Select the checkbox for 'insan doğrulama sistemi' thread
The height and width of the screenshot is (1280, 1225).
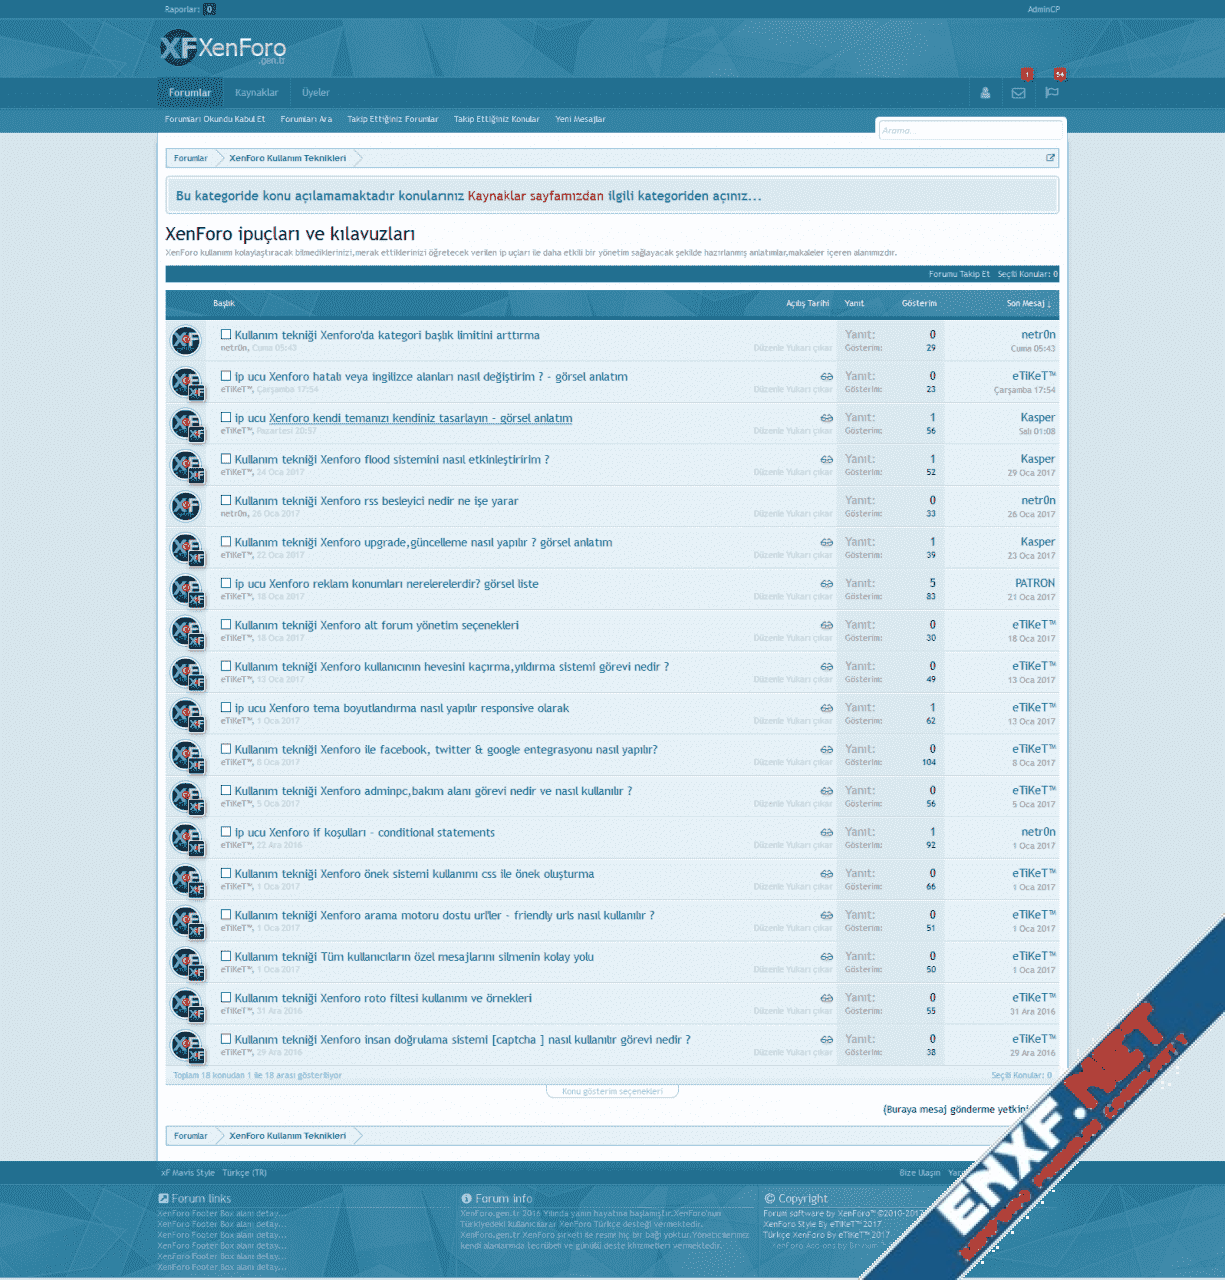pyautogui.click(x=226, y=1039)
